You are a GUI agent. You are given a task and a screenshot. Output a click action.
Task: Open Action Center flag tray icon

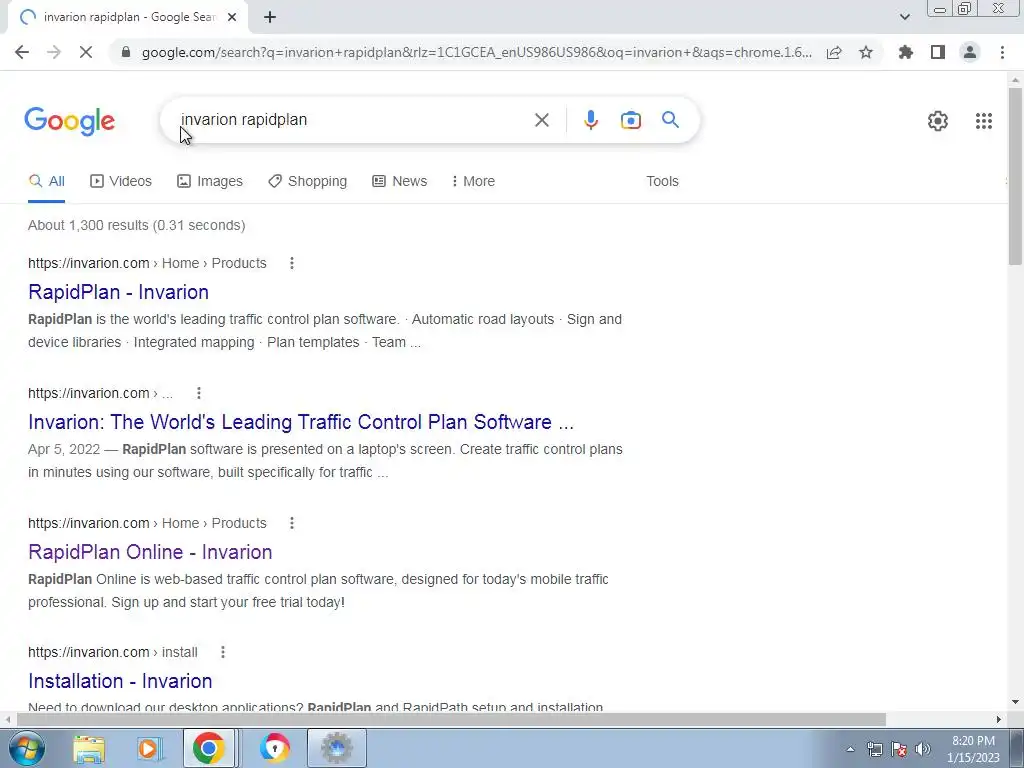[899, 749]
